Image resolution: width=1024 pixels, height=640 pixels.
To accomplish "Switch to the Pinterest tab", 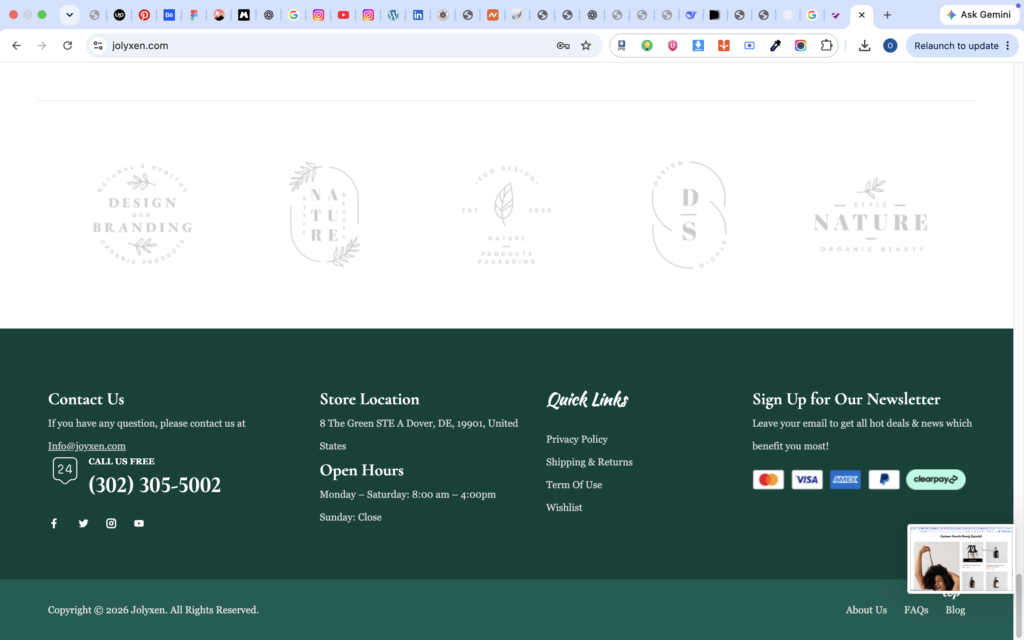I will point(144,14).
